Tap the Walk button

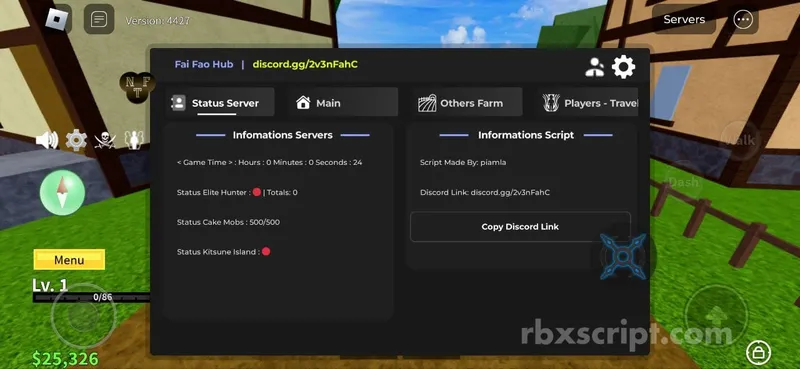[x=739, y=140]
